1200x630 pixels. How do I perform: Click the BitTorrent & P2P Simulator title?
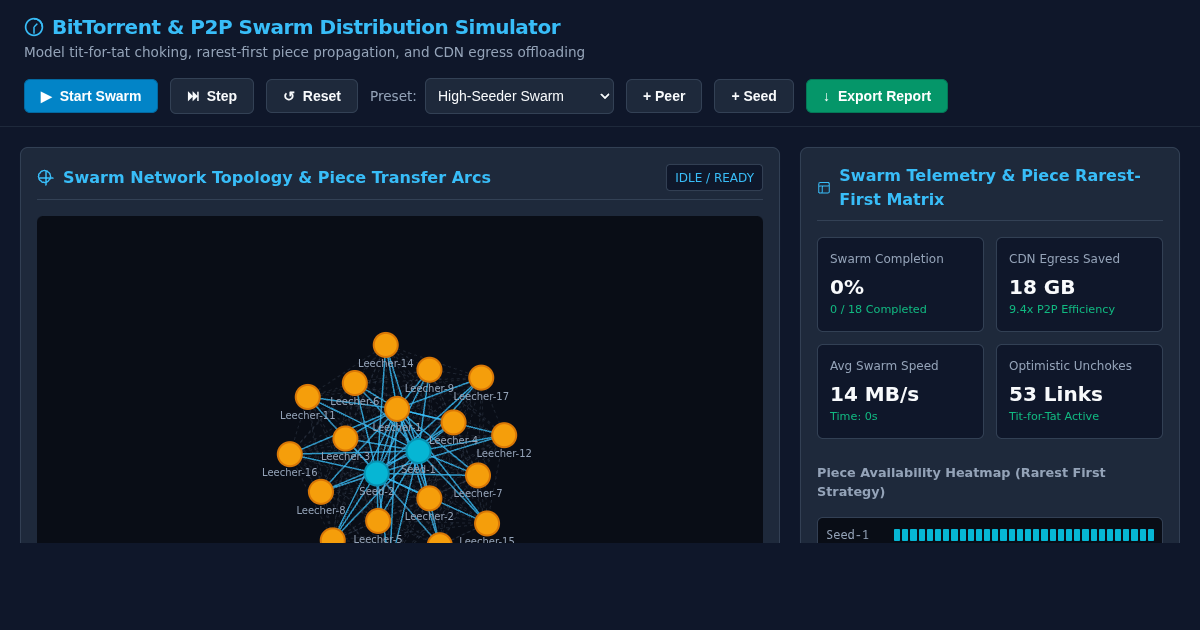(306, 27)
